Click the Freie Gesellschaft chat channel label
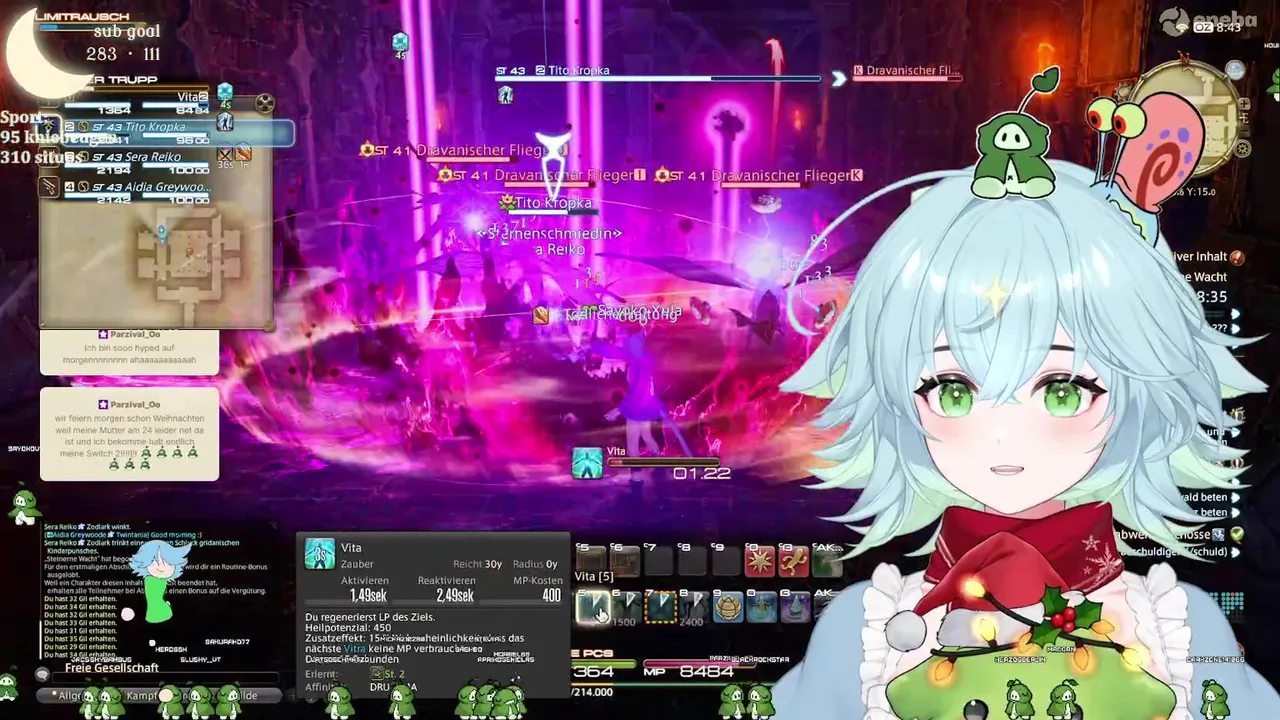The height and width of the screenshot is (720, 1280). point(112,668)
